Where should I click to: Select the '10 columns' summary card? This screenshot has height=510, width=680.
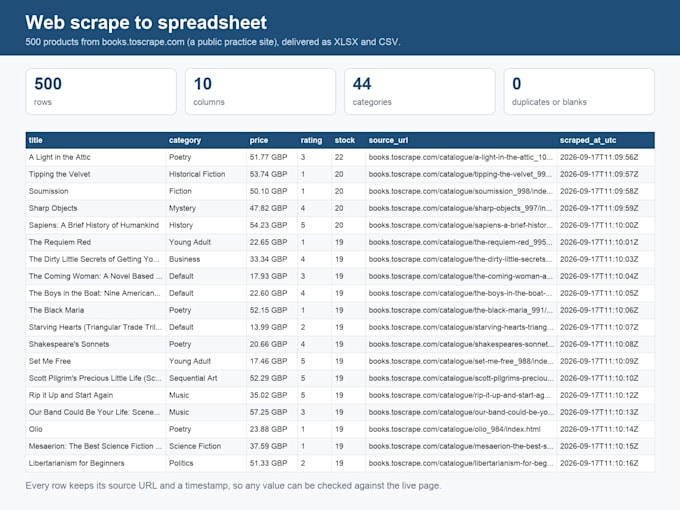(260, 92)
